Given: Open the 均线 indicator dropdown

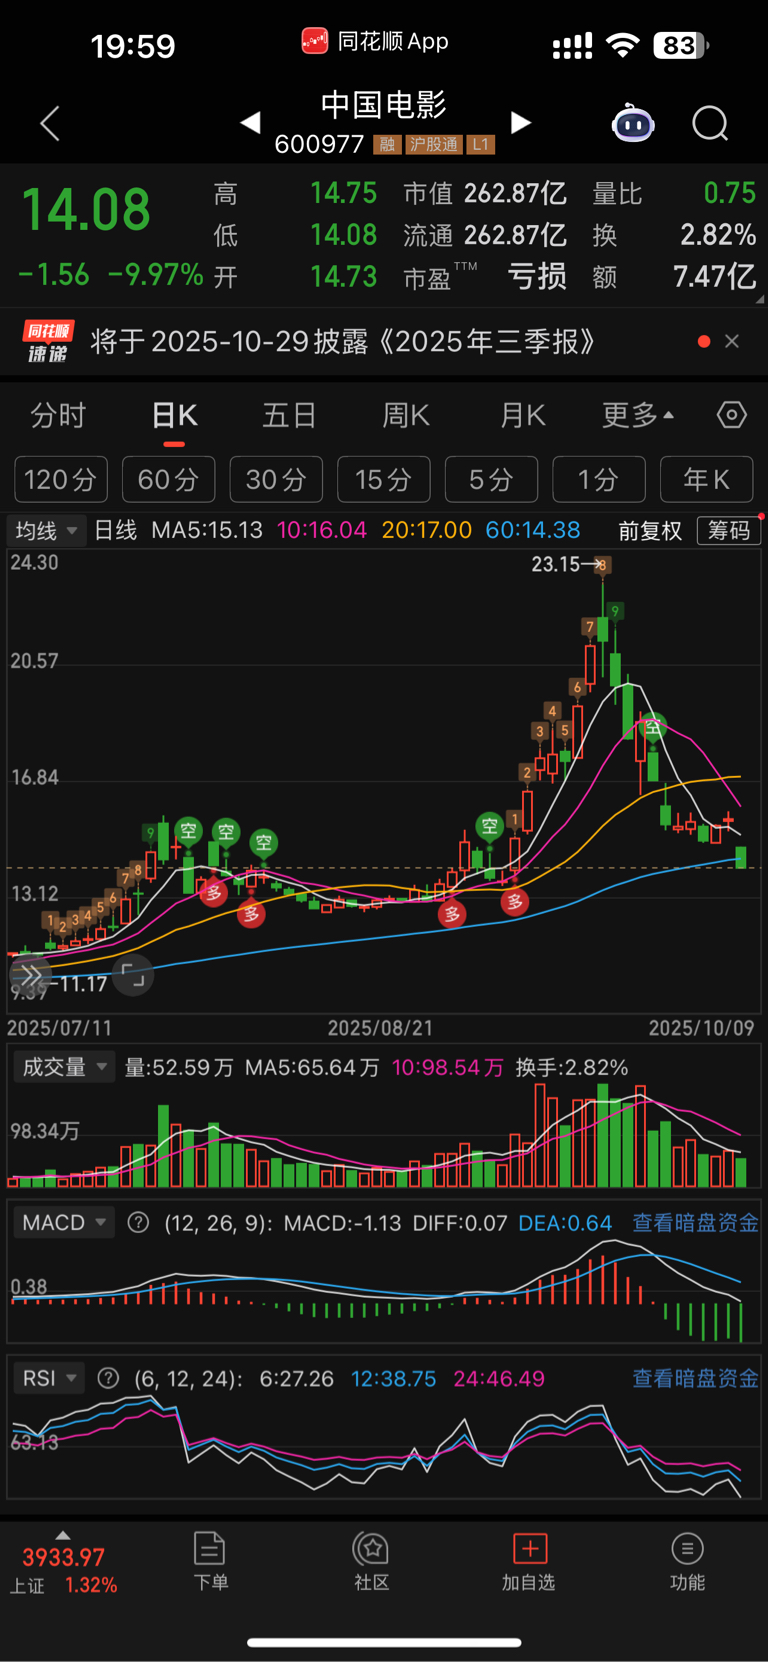Looking at the screenshot, I should pyautogui.click(x=46, y=530).
